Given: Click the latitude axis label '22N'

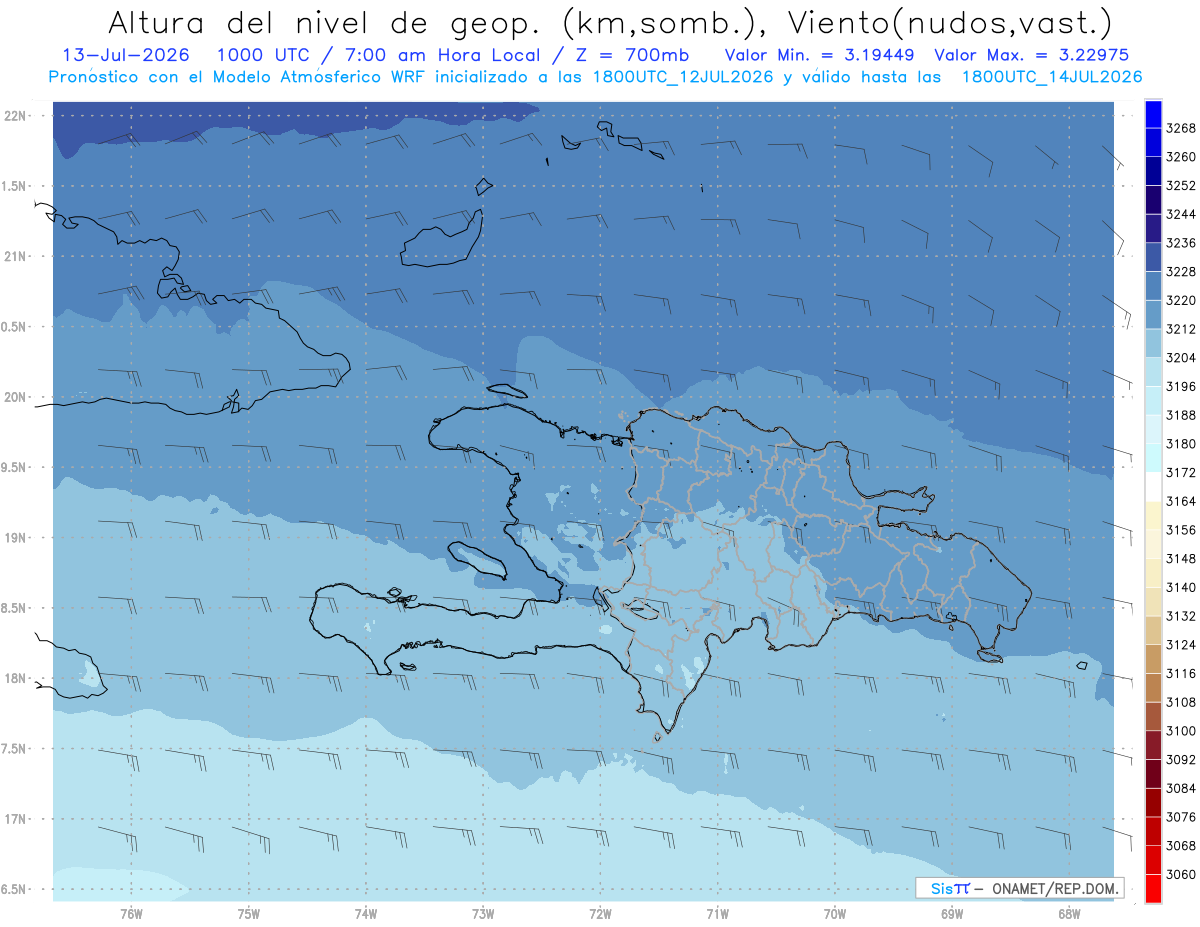Looking at the screenshot, I should coord(15,115).
